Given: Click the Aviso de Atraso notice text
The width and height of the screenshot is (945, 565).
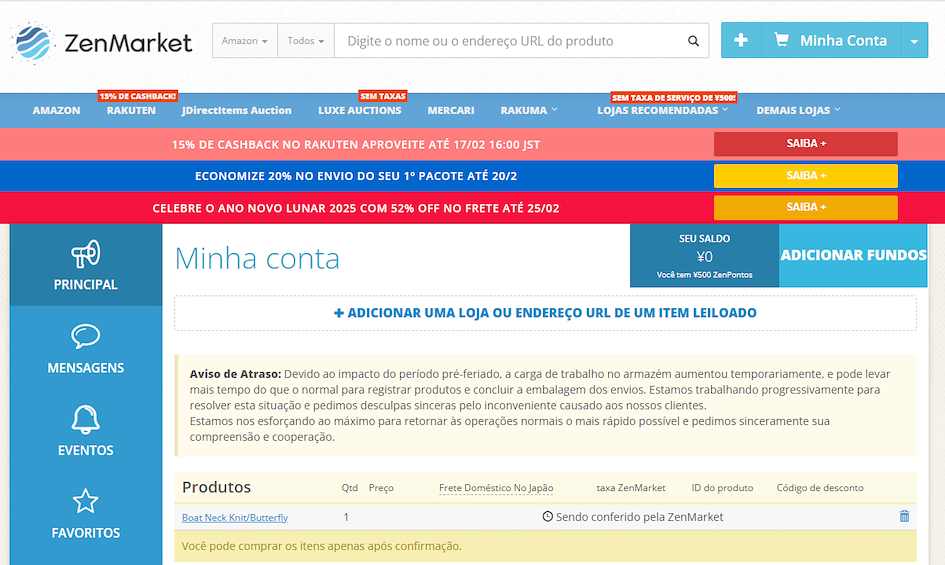Looking at the screenshot, I should point(545,405).
